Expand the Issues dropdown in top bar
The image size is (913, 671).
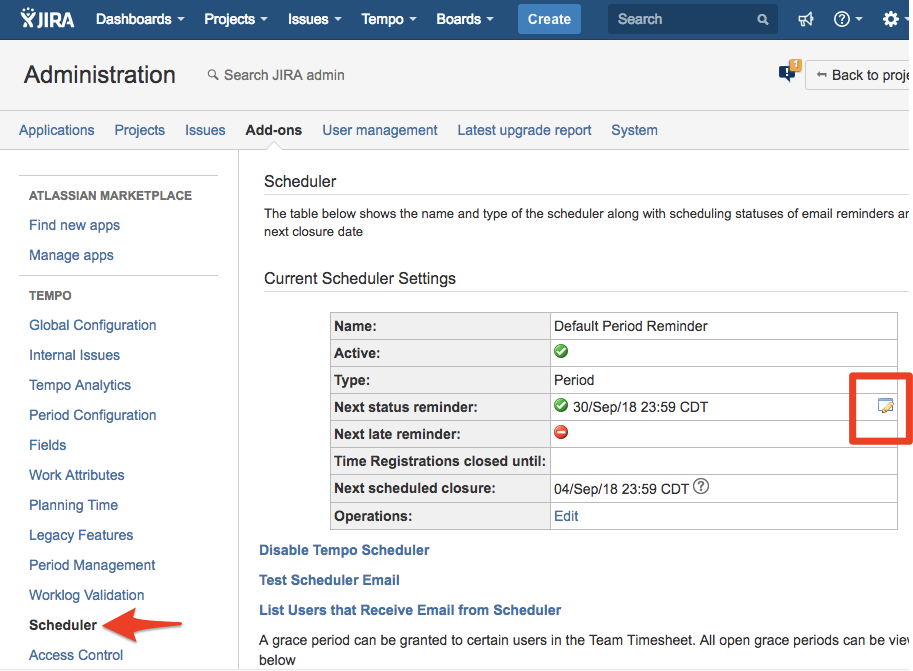pos(314,19)
